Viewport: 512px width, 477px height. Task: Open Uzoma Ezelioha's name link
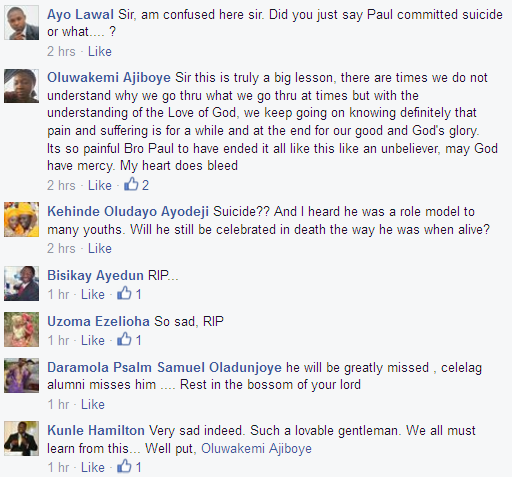pos(98,321)
